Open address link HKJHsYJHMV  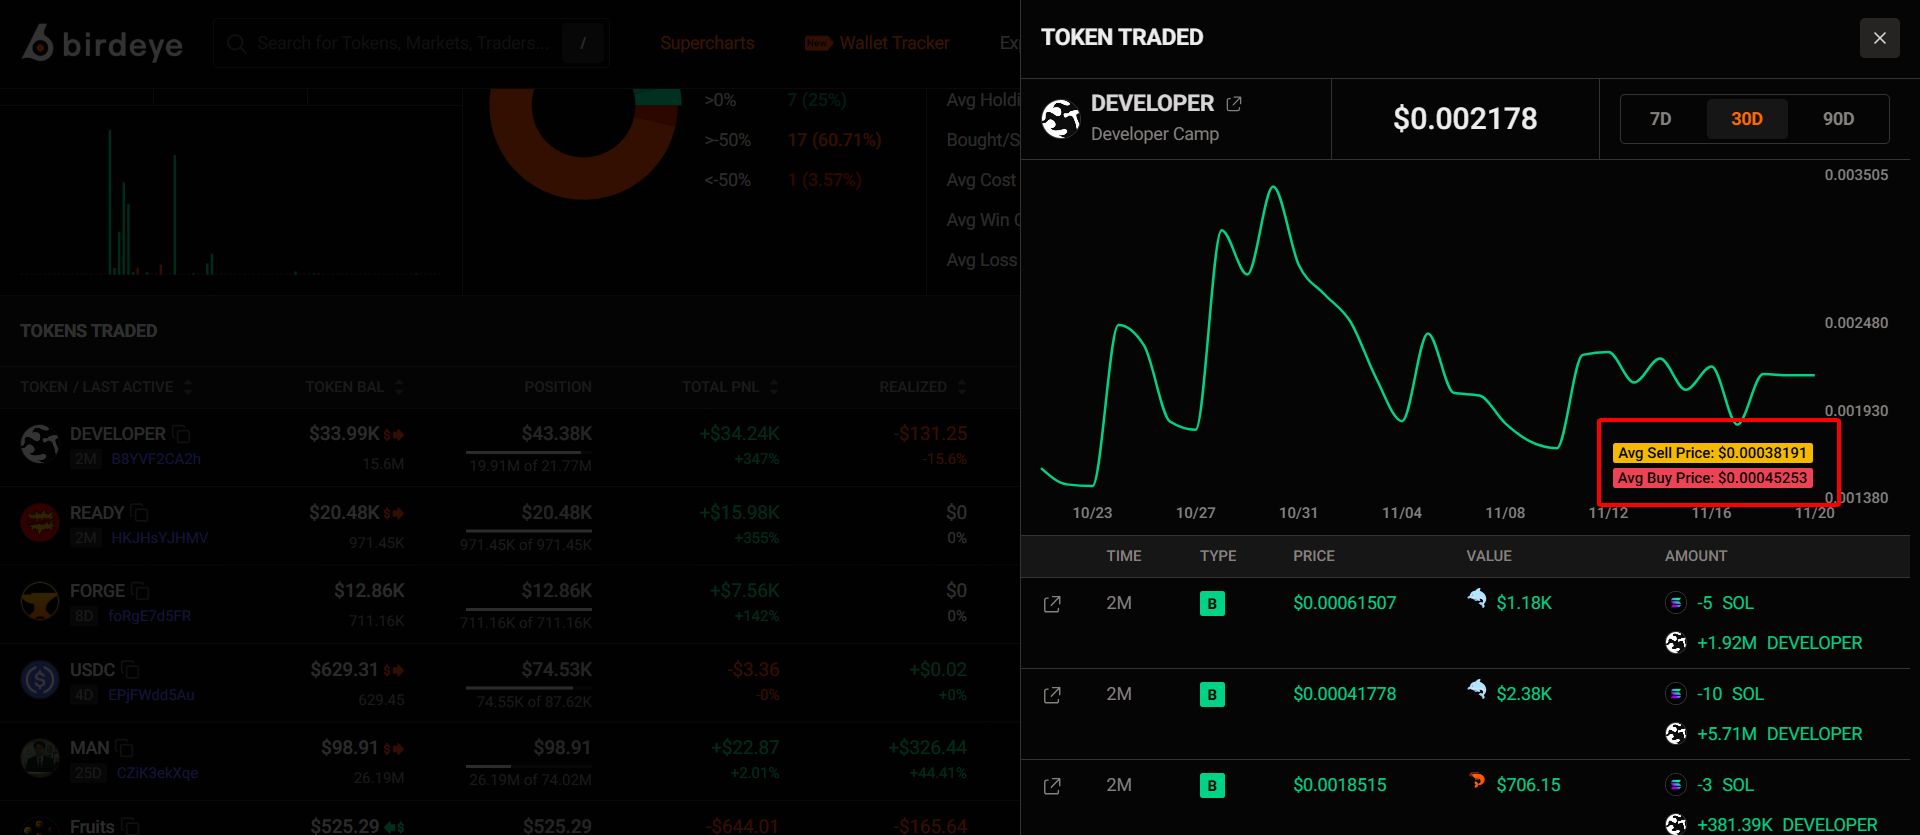click(160, 538)
